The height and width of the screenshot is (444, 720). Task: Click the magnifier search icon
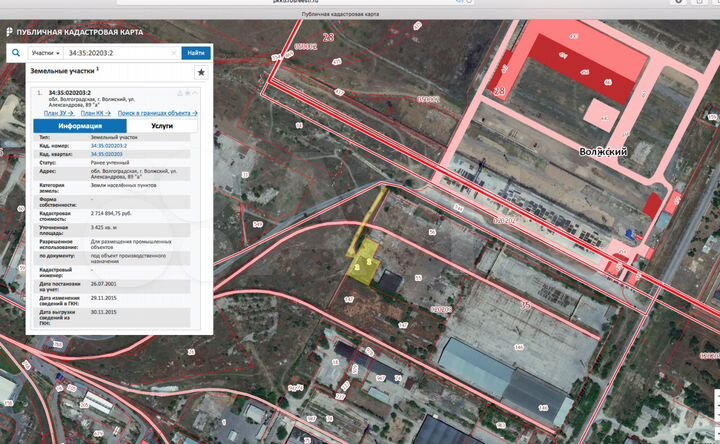16,53
